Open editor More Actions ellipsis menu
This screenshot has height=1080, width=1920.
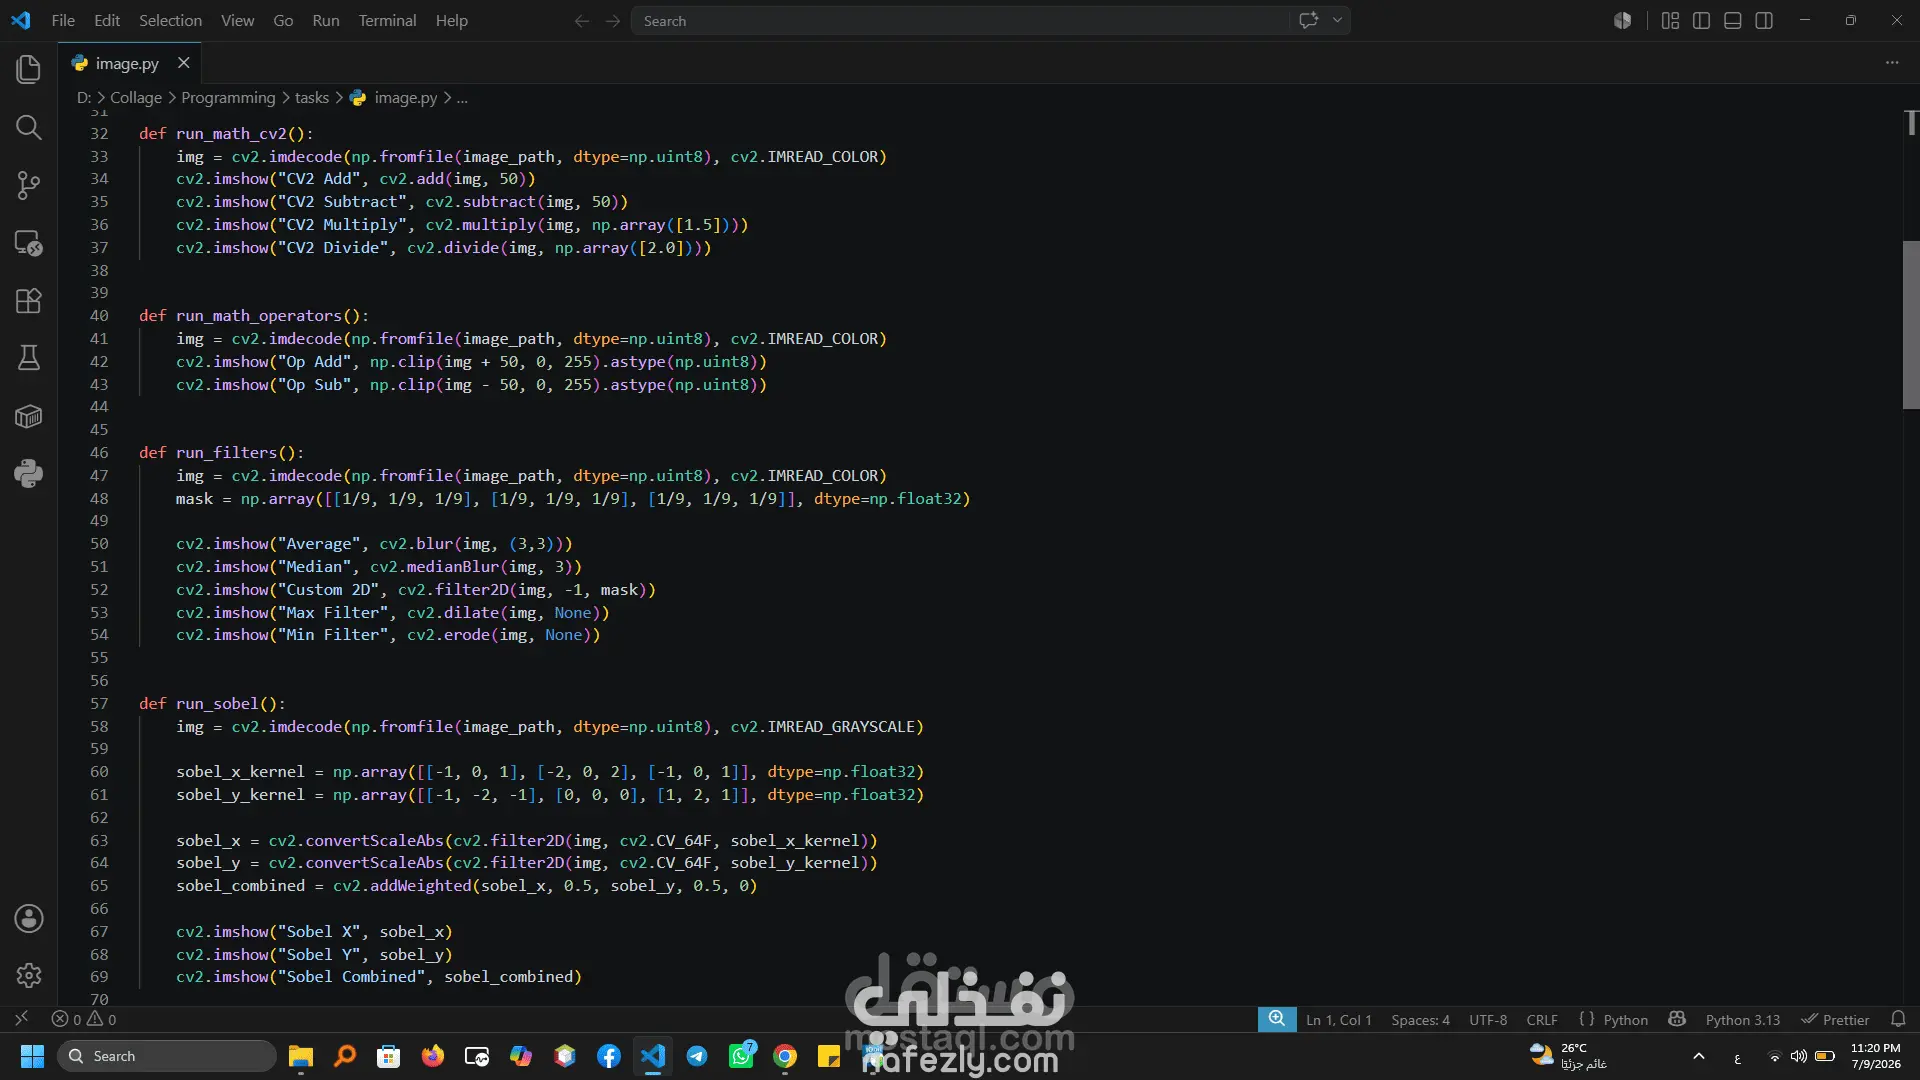1892,62
